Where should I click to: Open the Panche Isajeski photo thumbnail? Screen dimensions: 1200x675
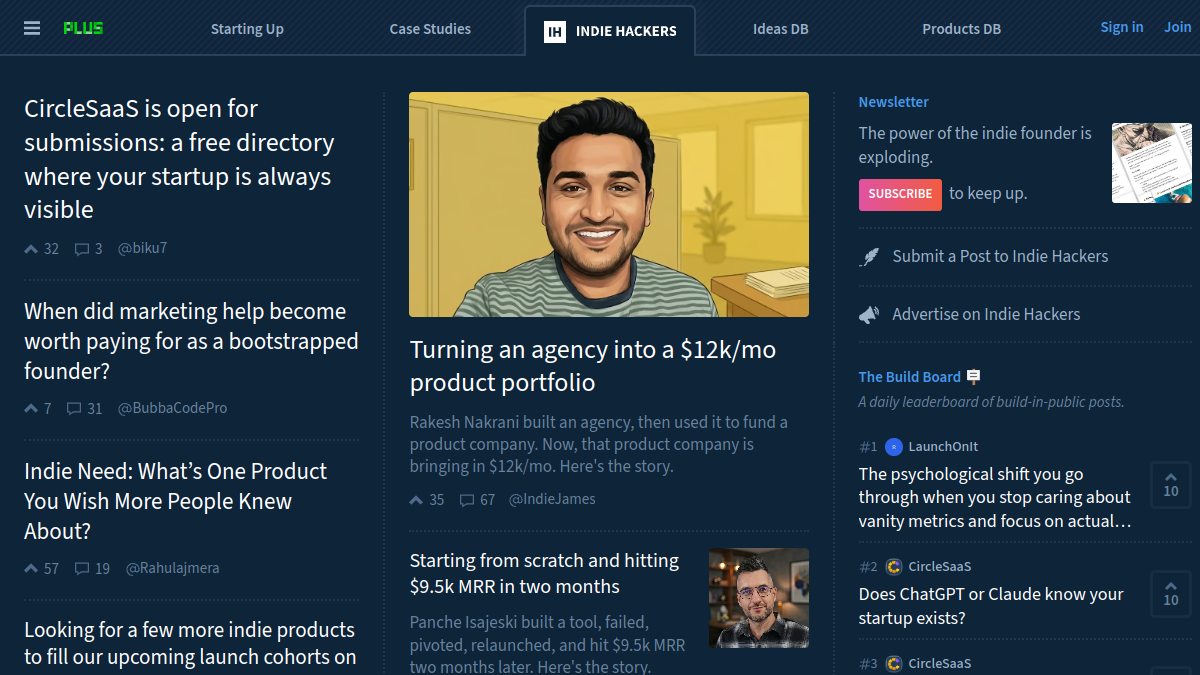tap(759, 598)
